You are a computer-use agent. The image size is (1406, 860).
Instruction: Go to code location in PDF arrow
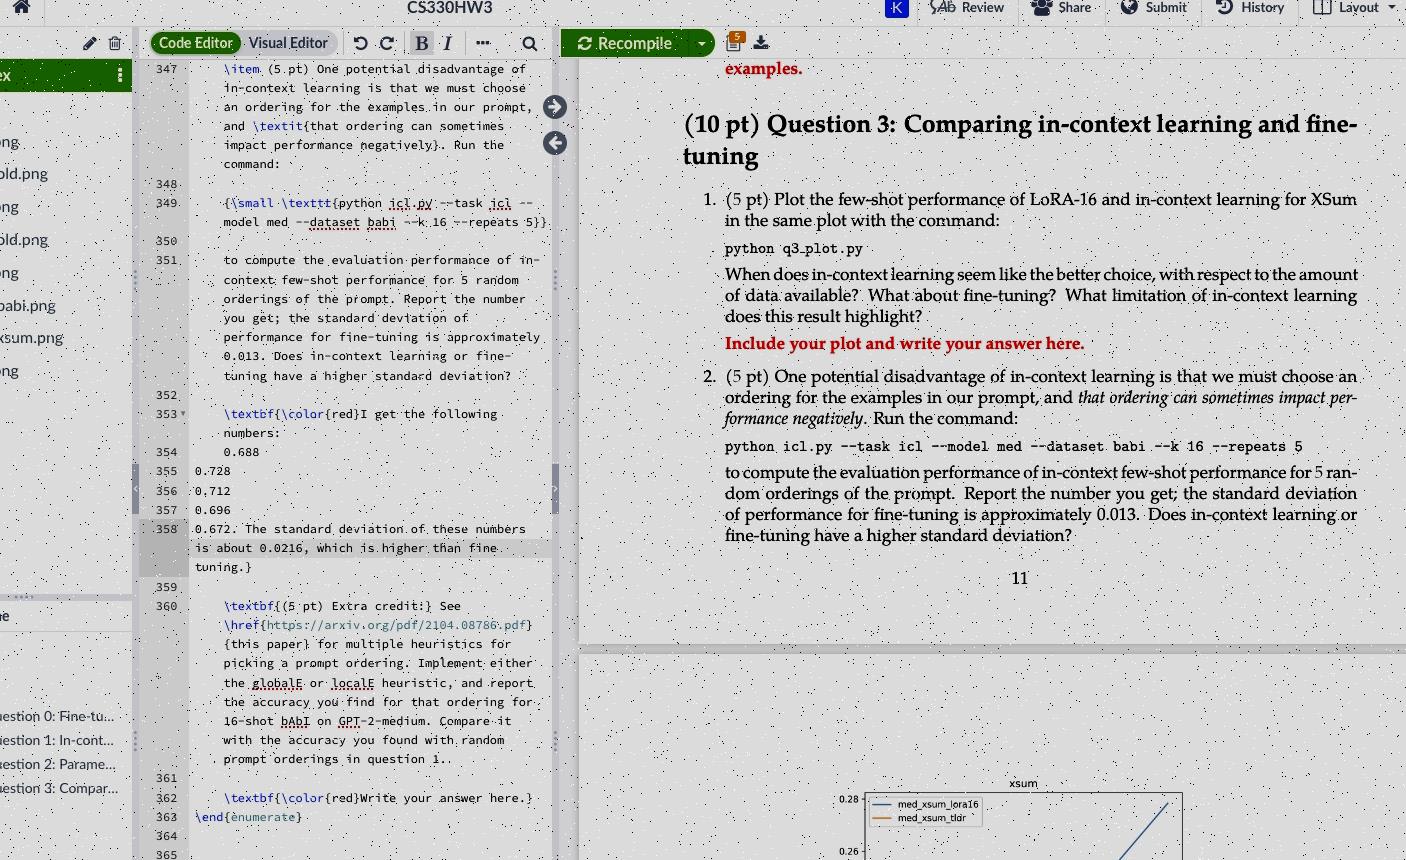(555, 107)
